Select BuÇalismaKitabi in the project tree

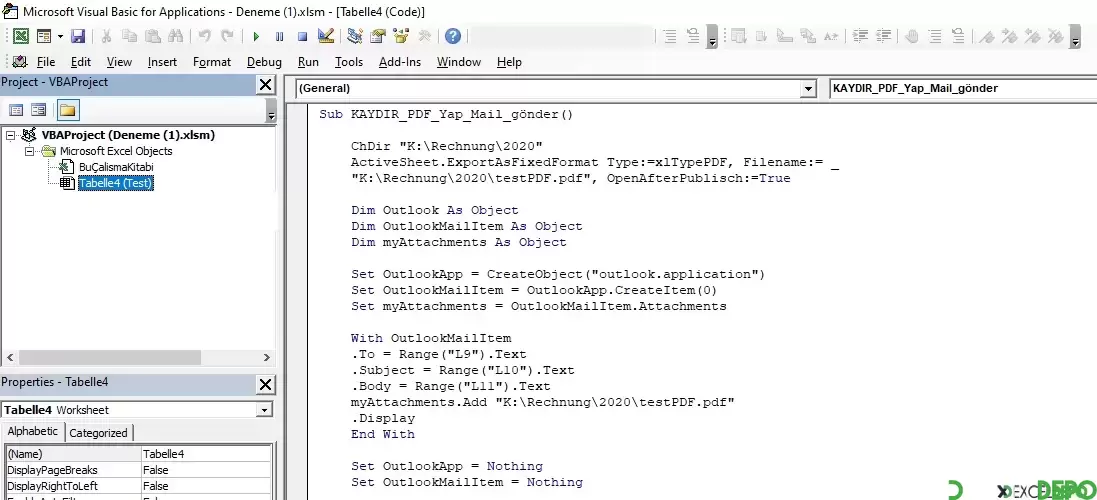pos(115,167)
